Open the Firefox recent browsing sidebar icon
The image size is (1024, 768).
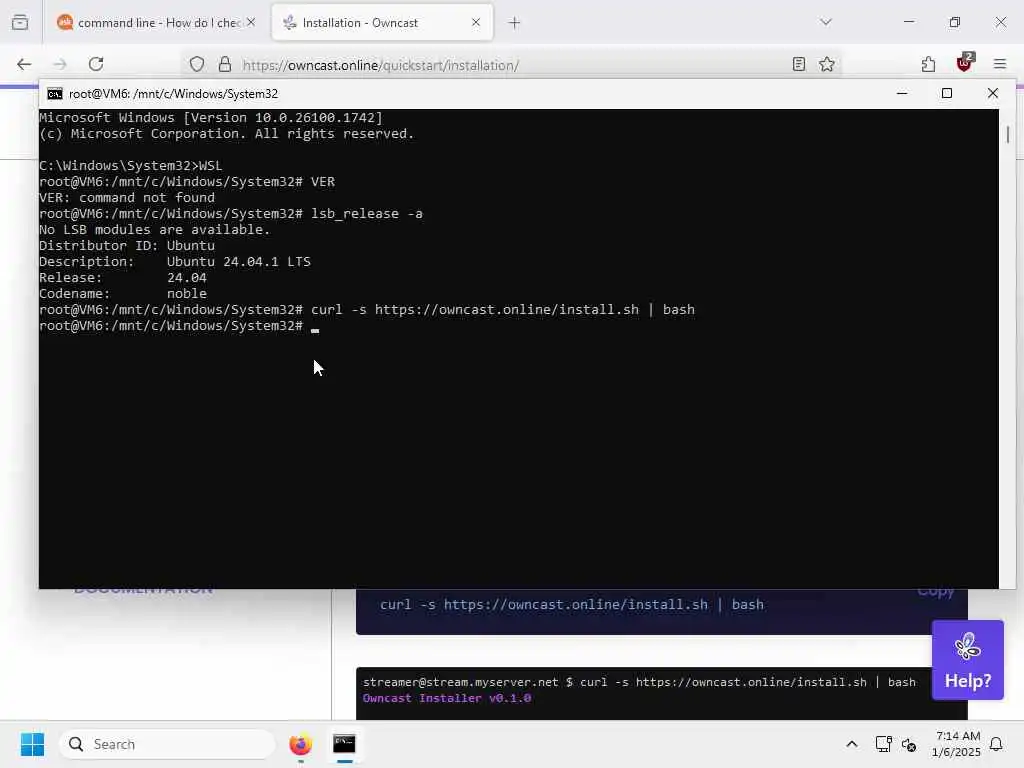[20, 22]
